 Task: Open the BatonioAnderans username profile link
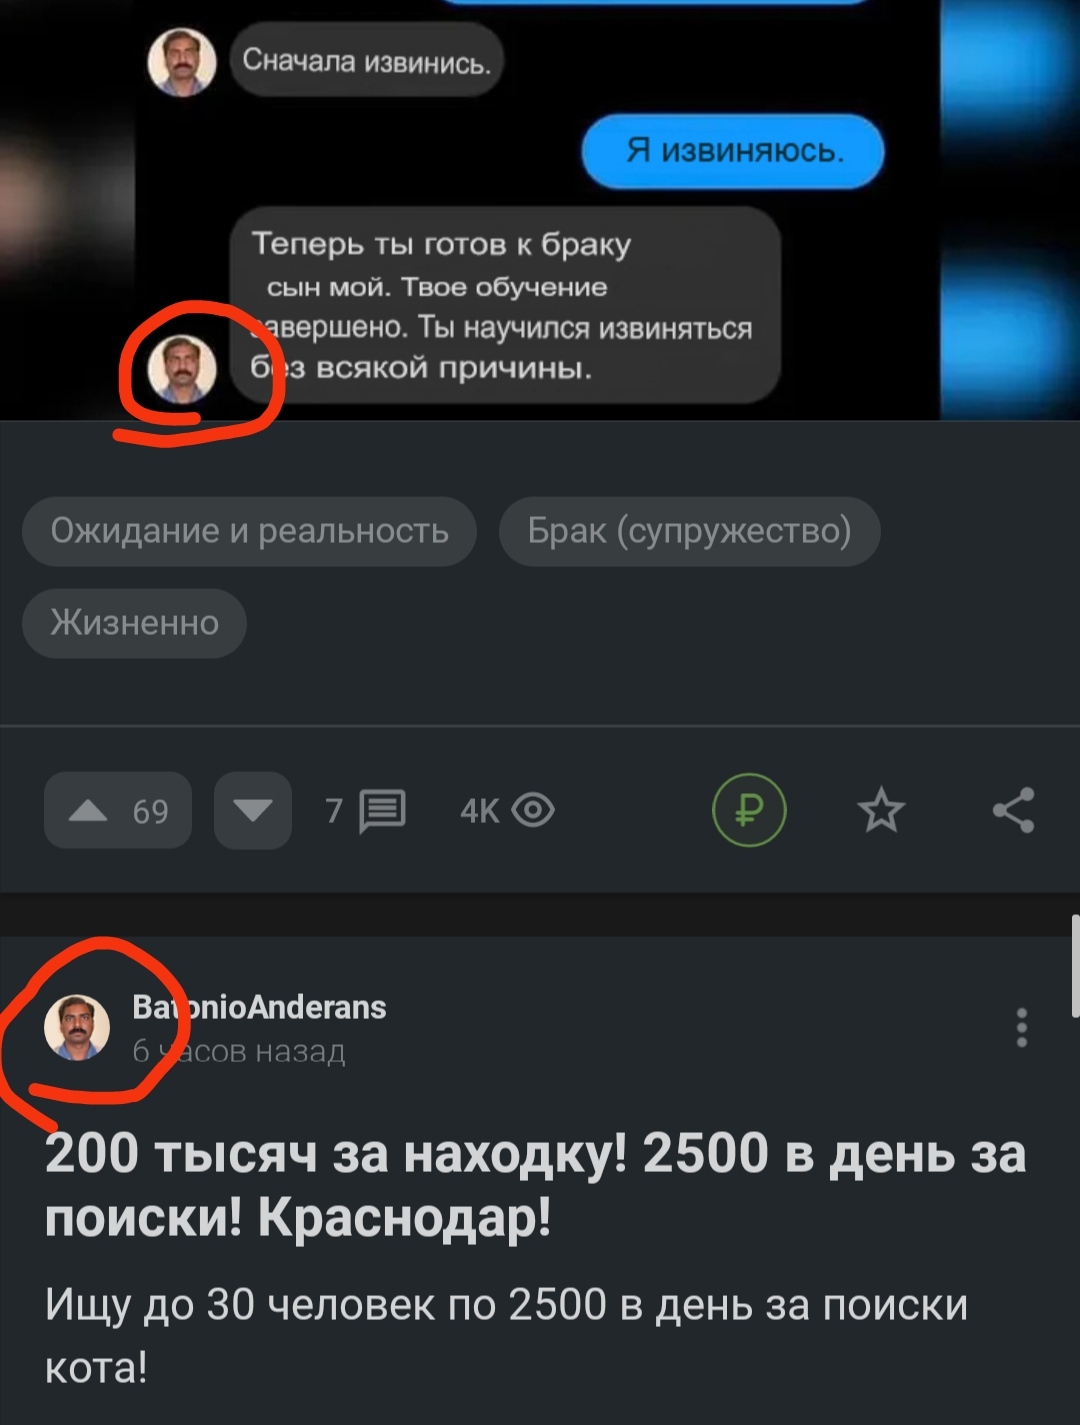click(259, 1007)
